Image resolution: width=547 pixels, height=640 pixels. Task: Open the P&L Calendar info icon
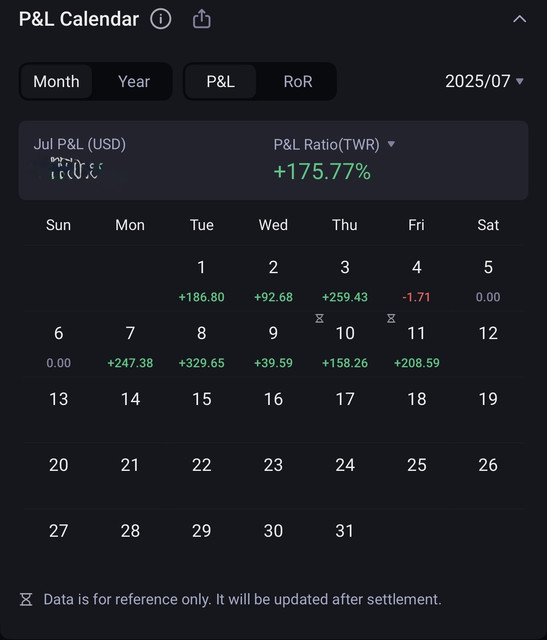click(161, 19)
